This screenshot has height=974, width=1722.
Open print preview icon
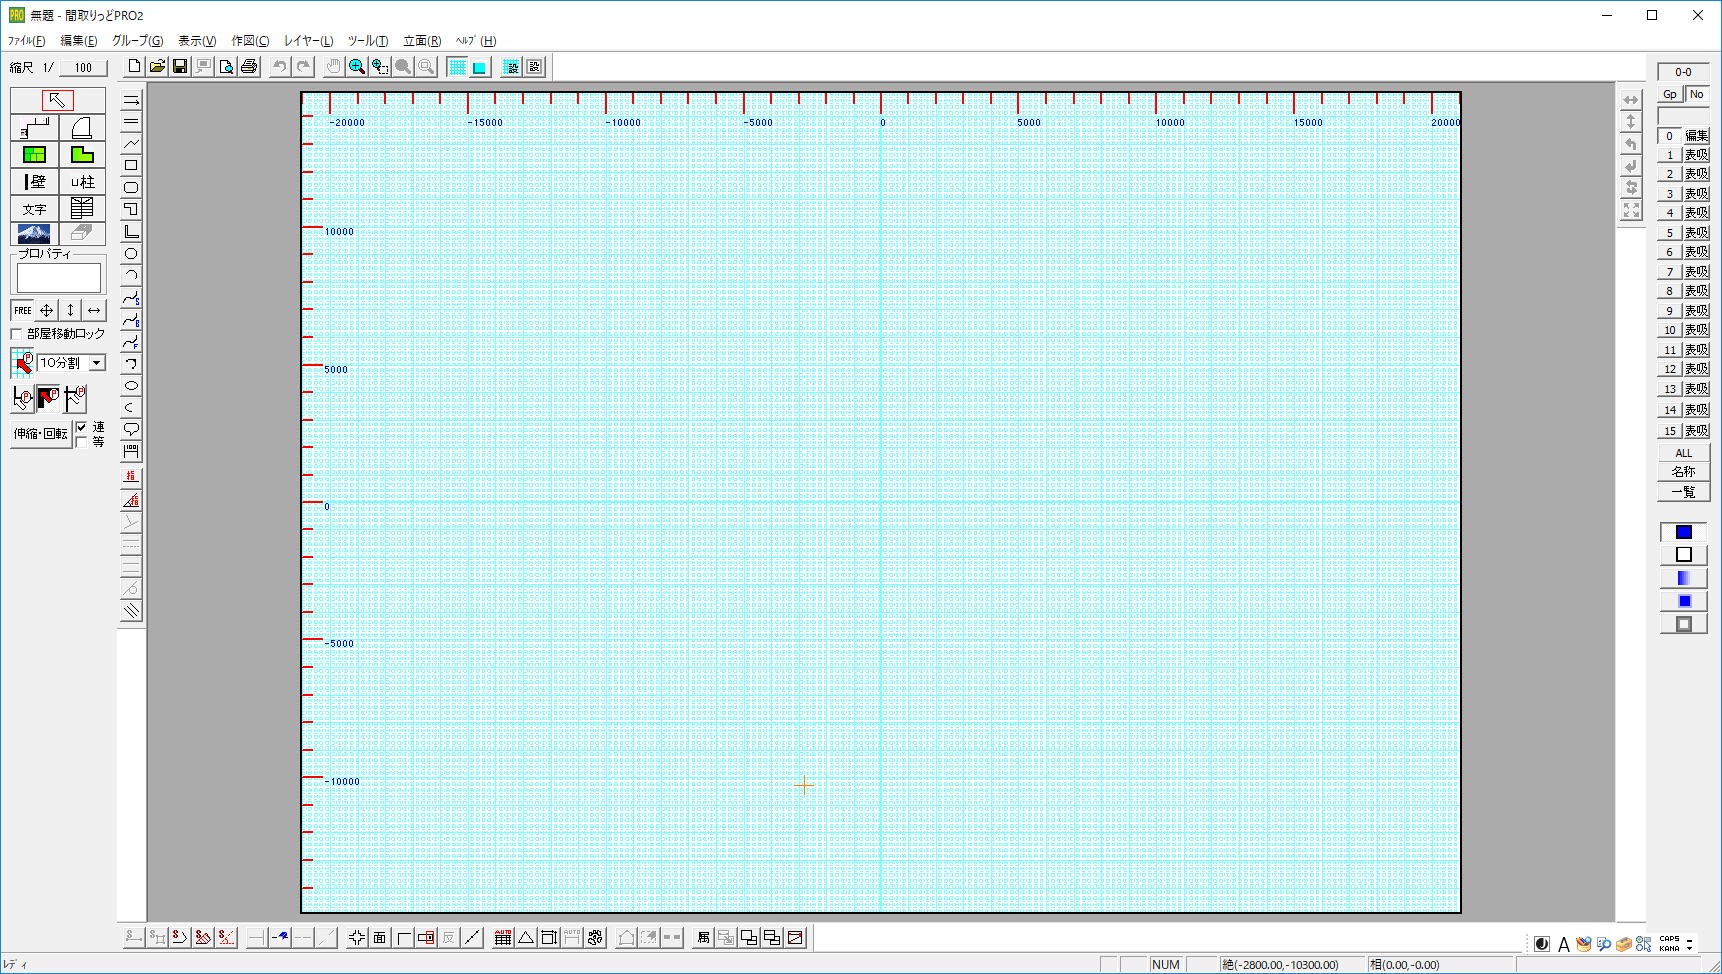click(x=226, y=67)
